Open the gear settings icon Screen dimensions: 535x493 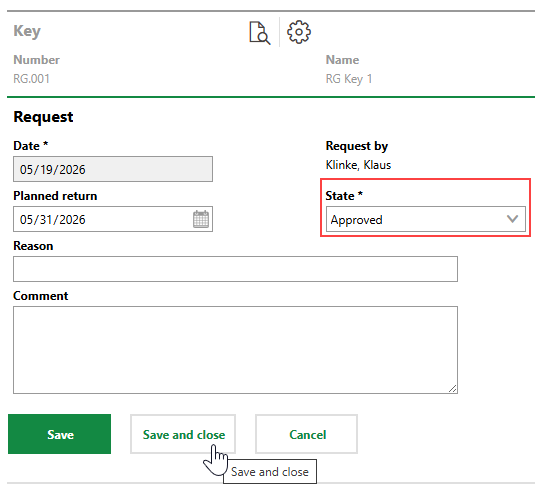[x=299, y=32]
